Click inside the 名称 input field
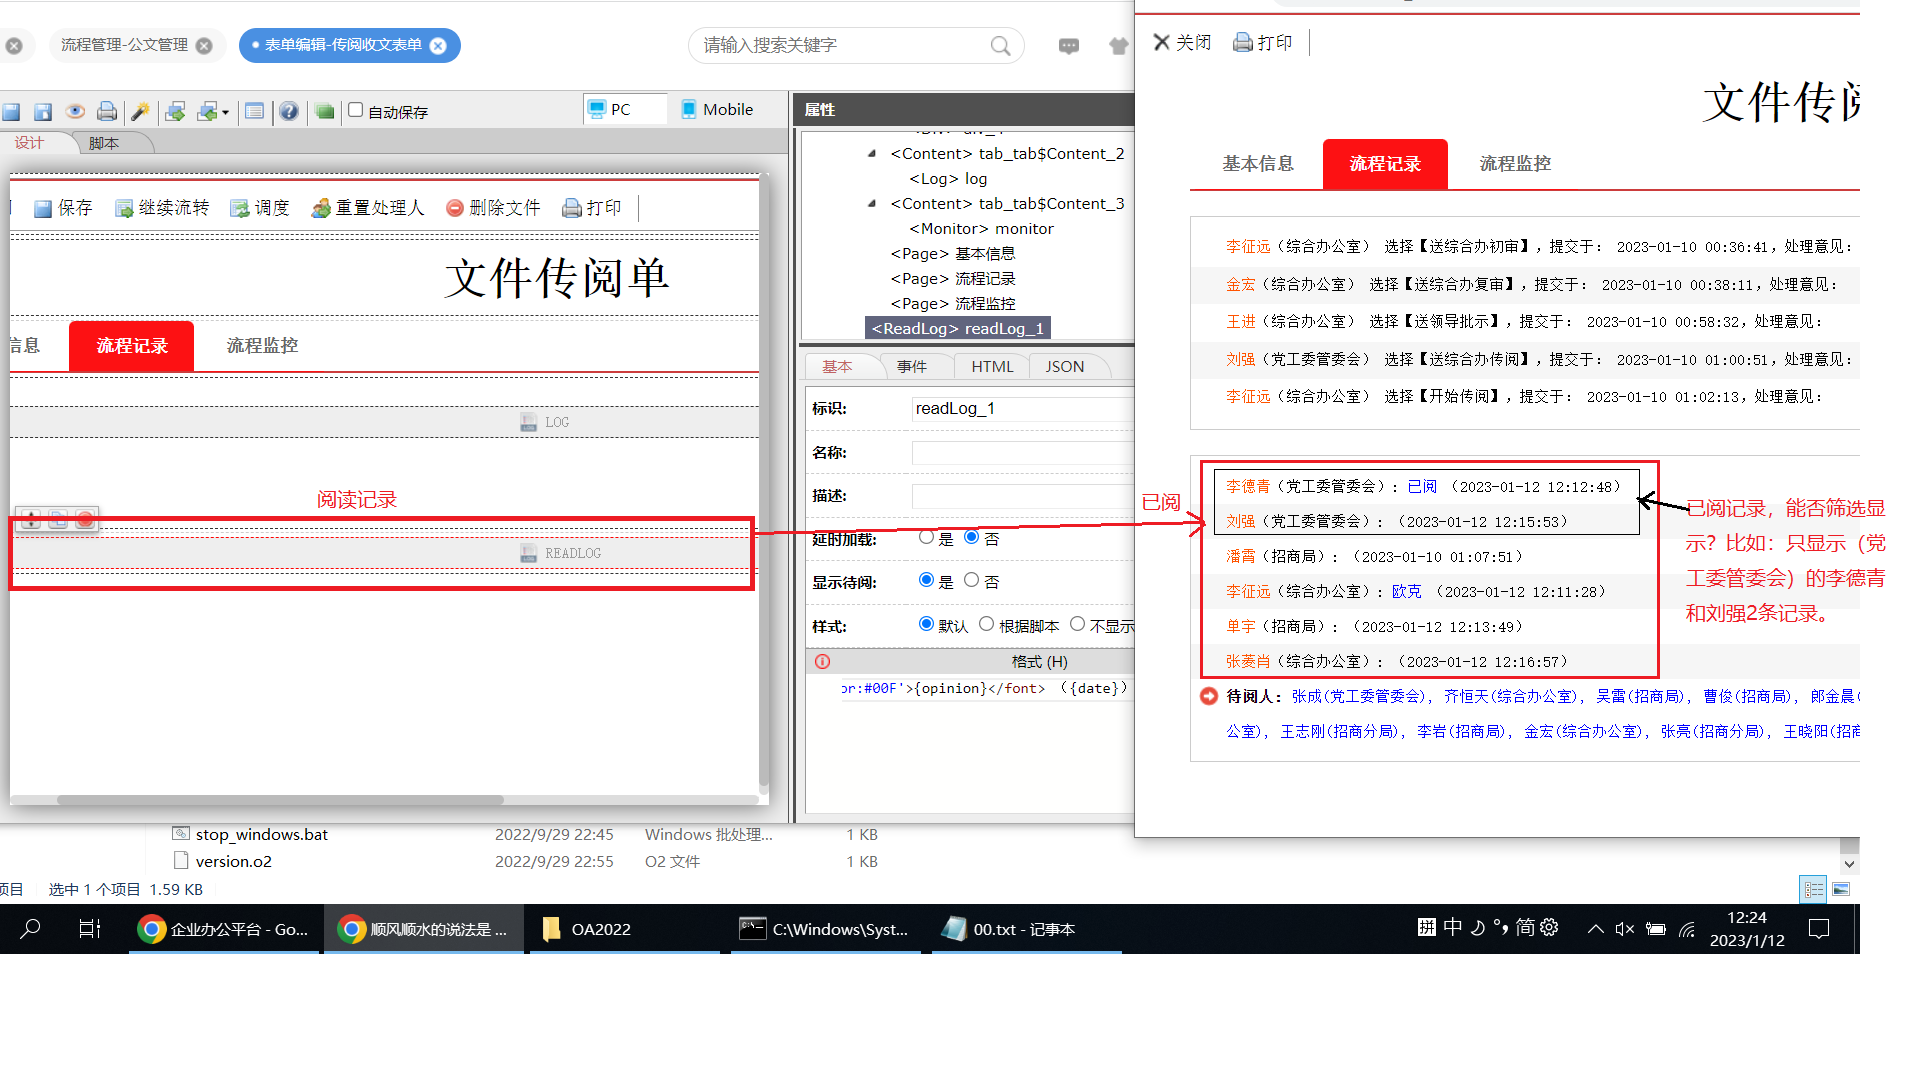The image size is (1920, 1080). (1022, 452)
